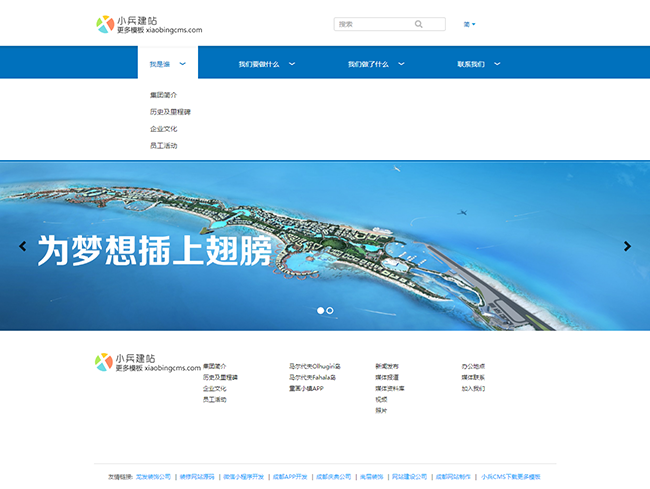
Task: Open footer link 马尔代夫Fahala岛
Action: (x=313, y=378)
